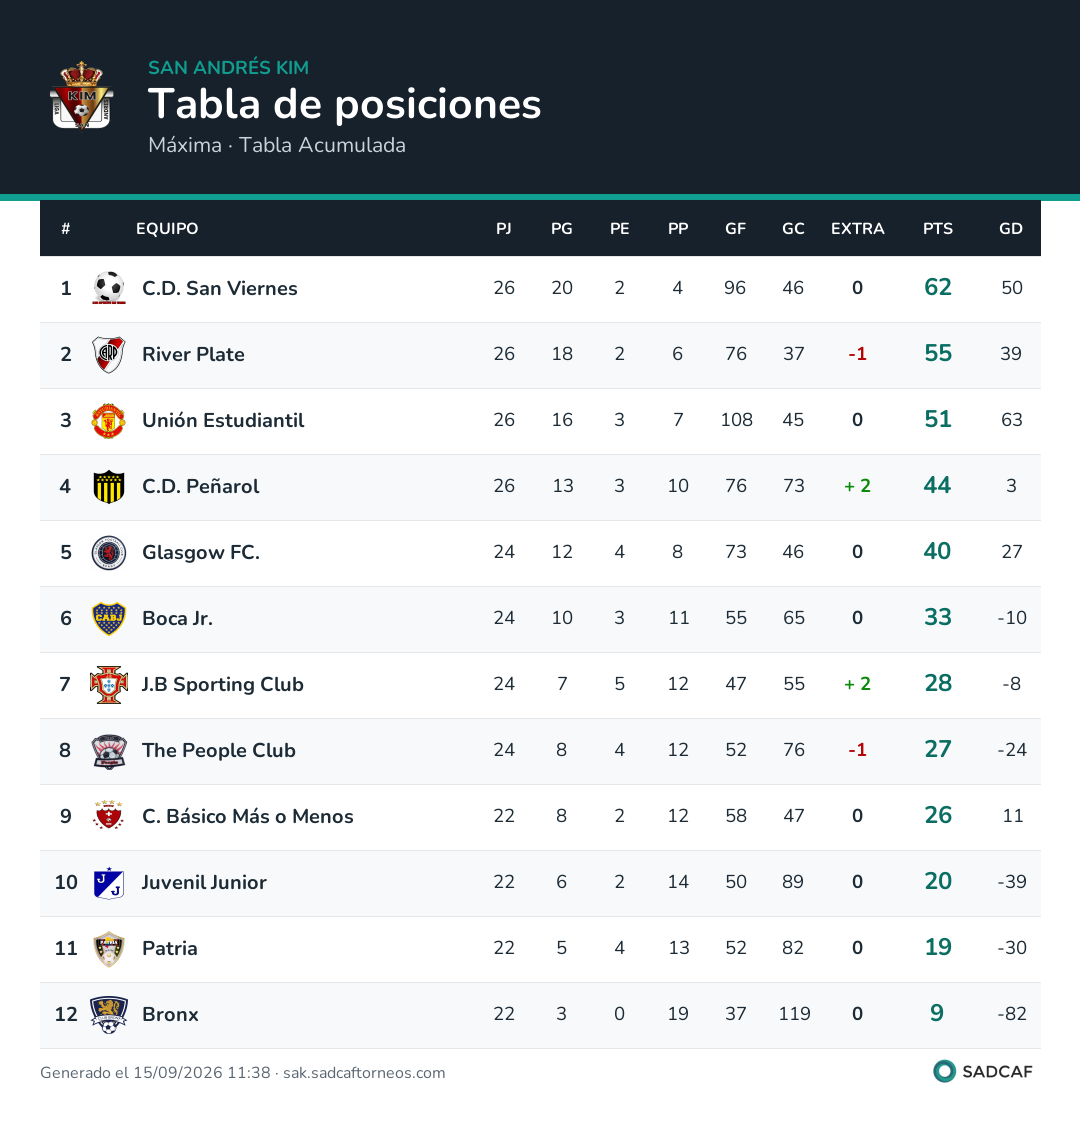Select the River Plate team crest

point(109,354)
